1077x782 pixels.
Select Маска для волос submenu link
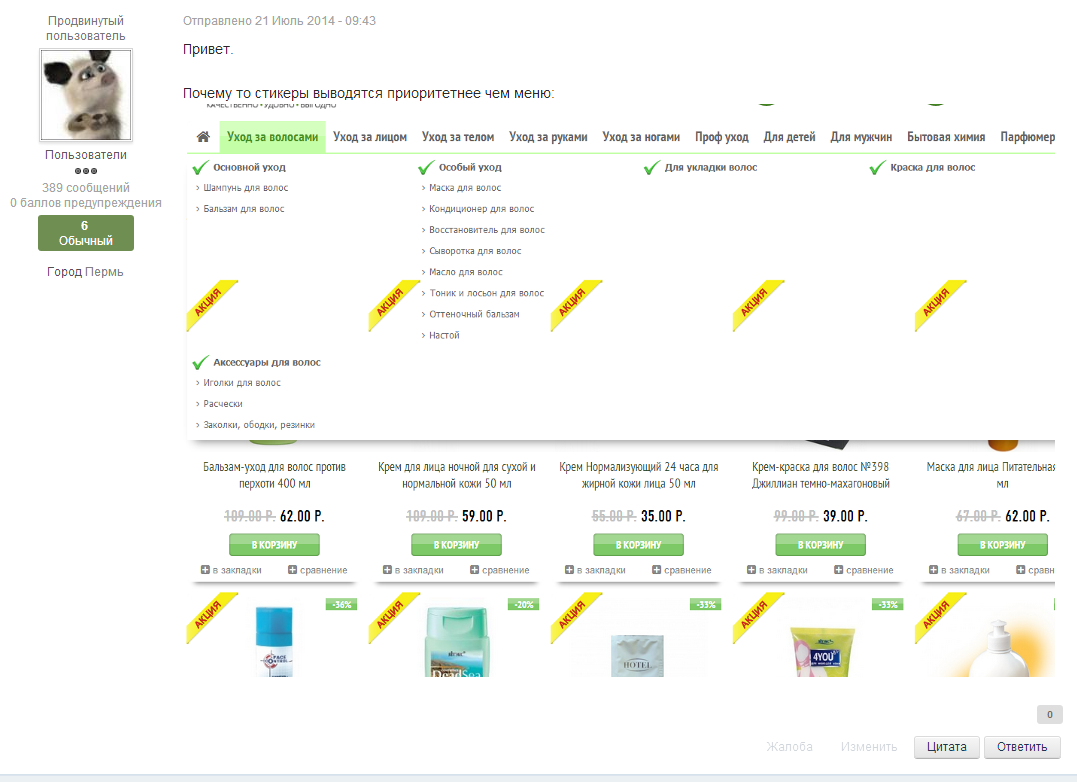[x=465, y=187]
